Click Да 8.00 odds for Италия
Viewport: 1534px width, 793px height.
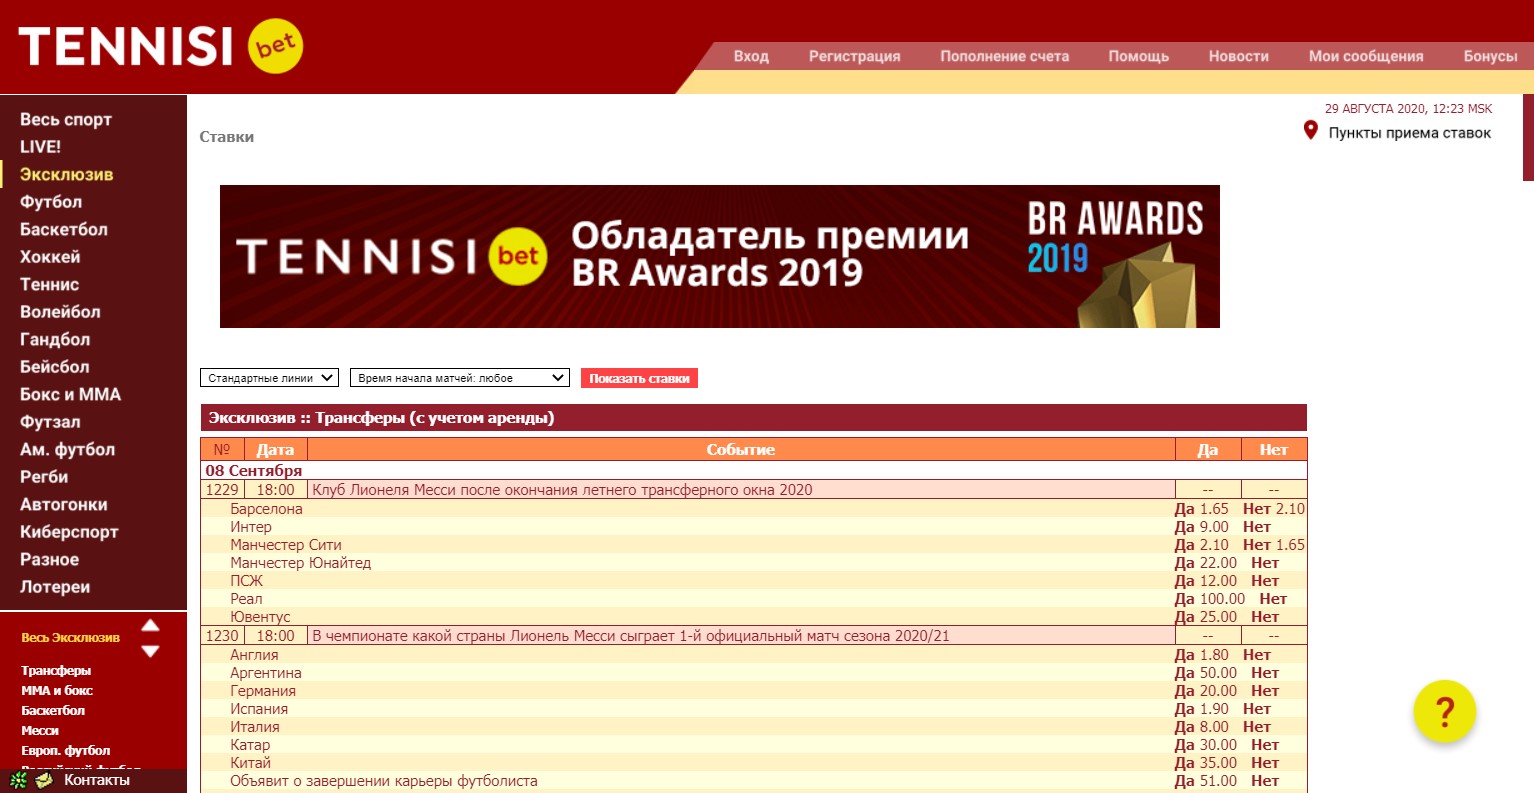coord(1202,727)
